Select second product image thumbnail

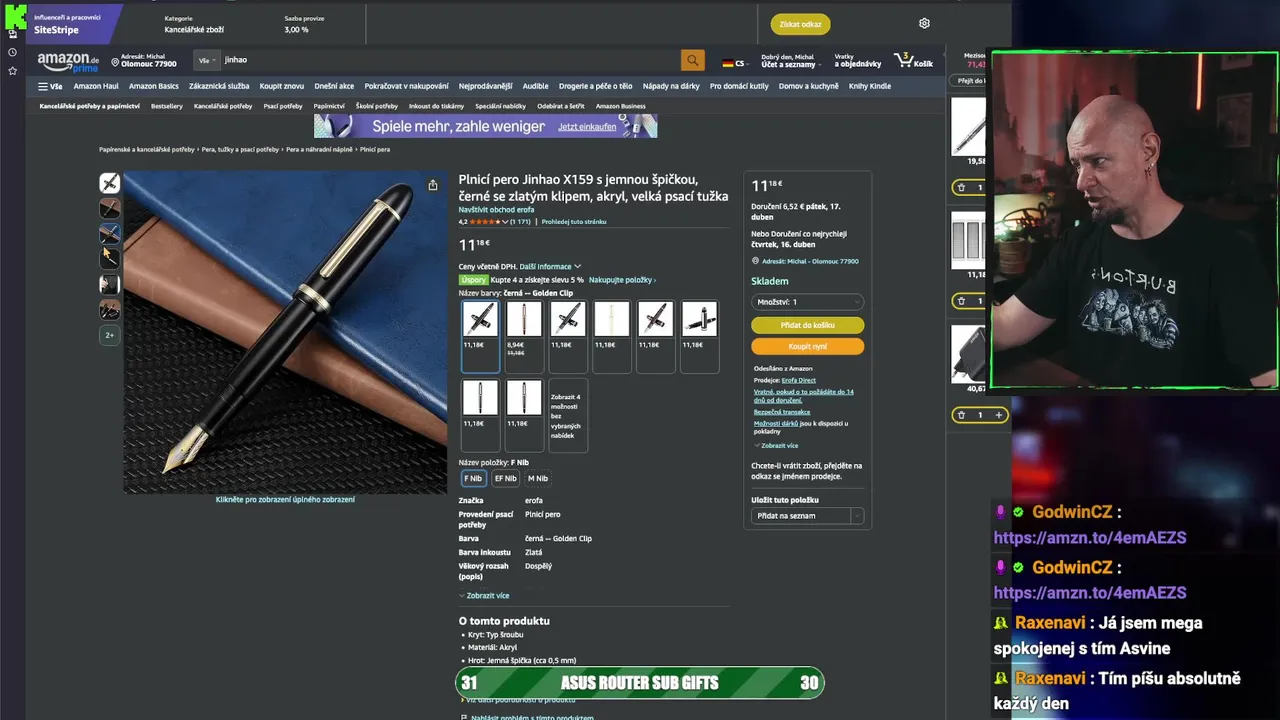(110, 208)
